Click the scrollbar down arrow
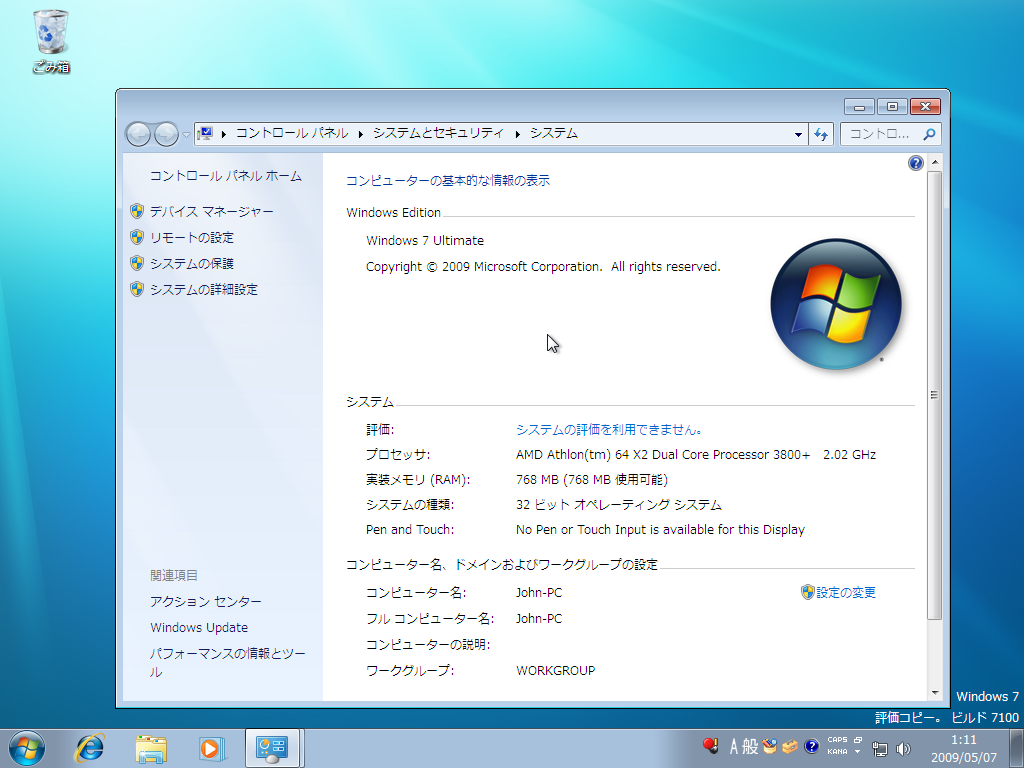Image resolution: width=1024 pixels, height=768 pixels. pyautogui.click(x=935, y=693)
